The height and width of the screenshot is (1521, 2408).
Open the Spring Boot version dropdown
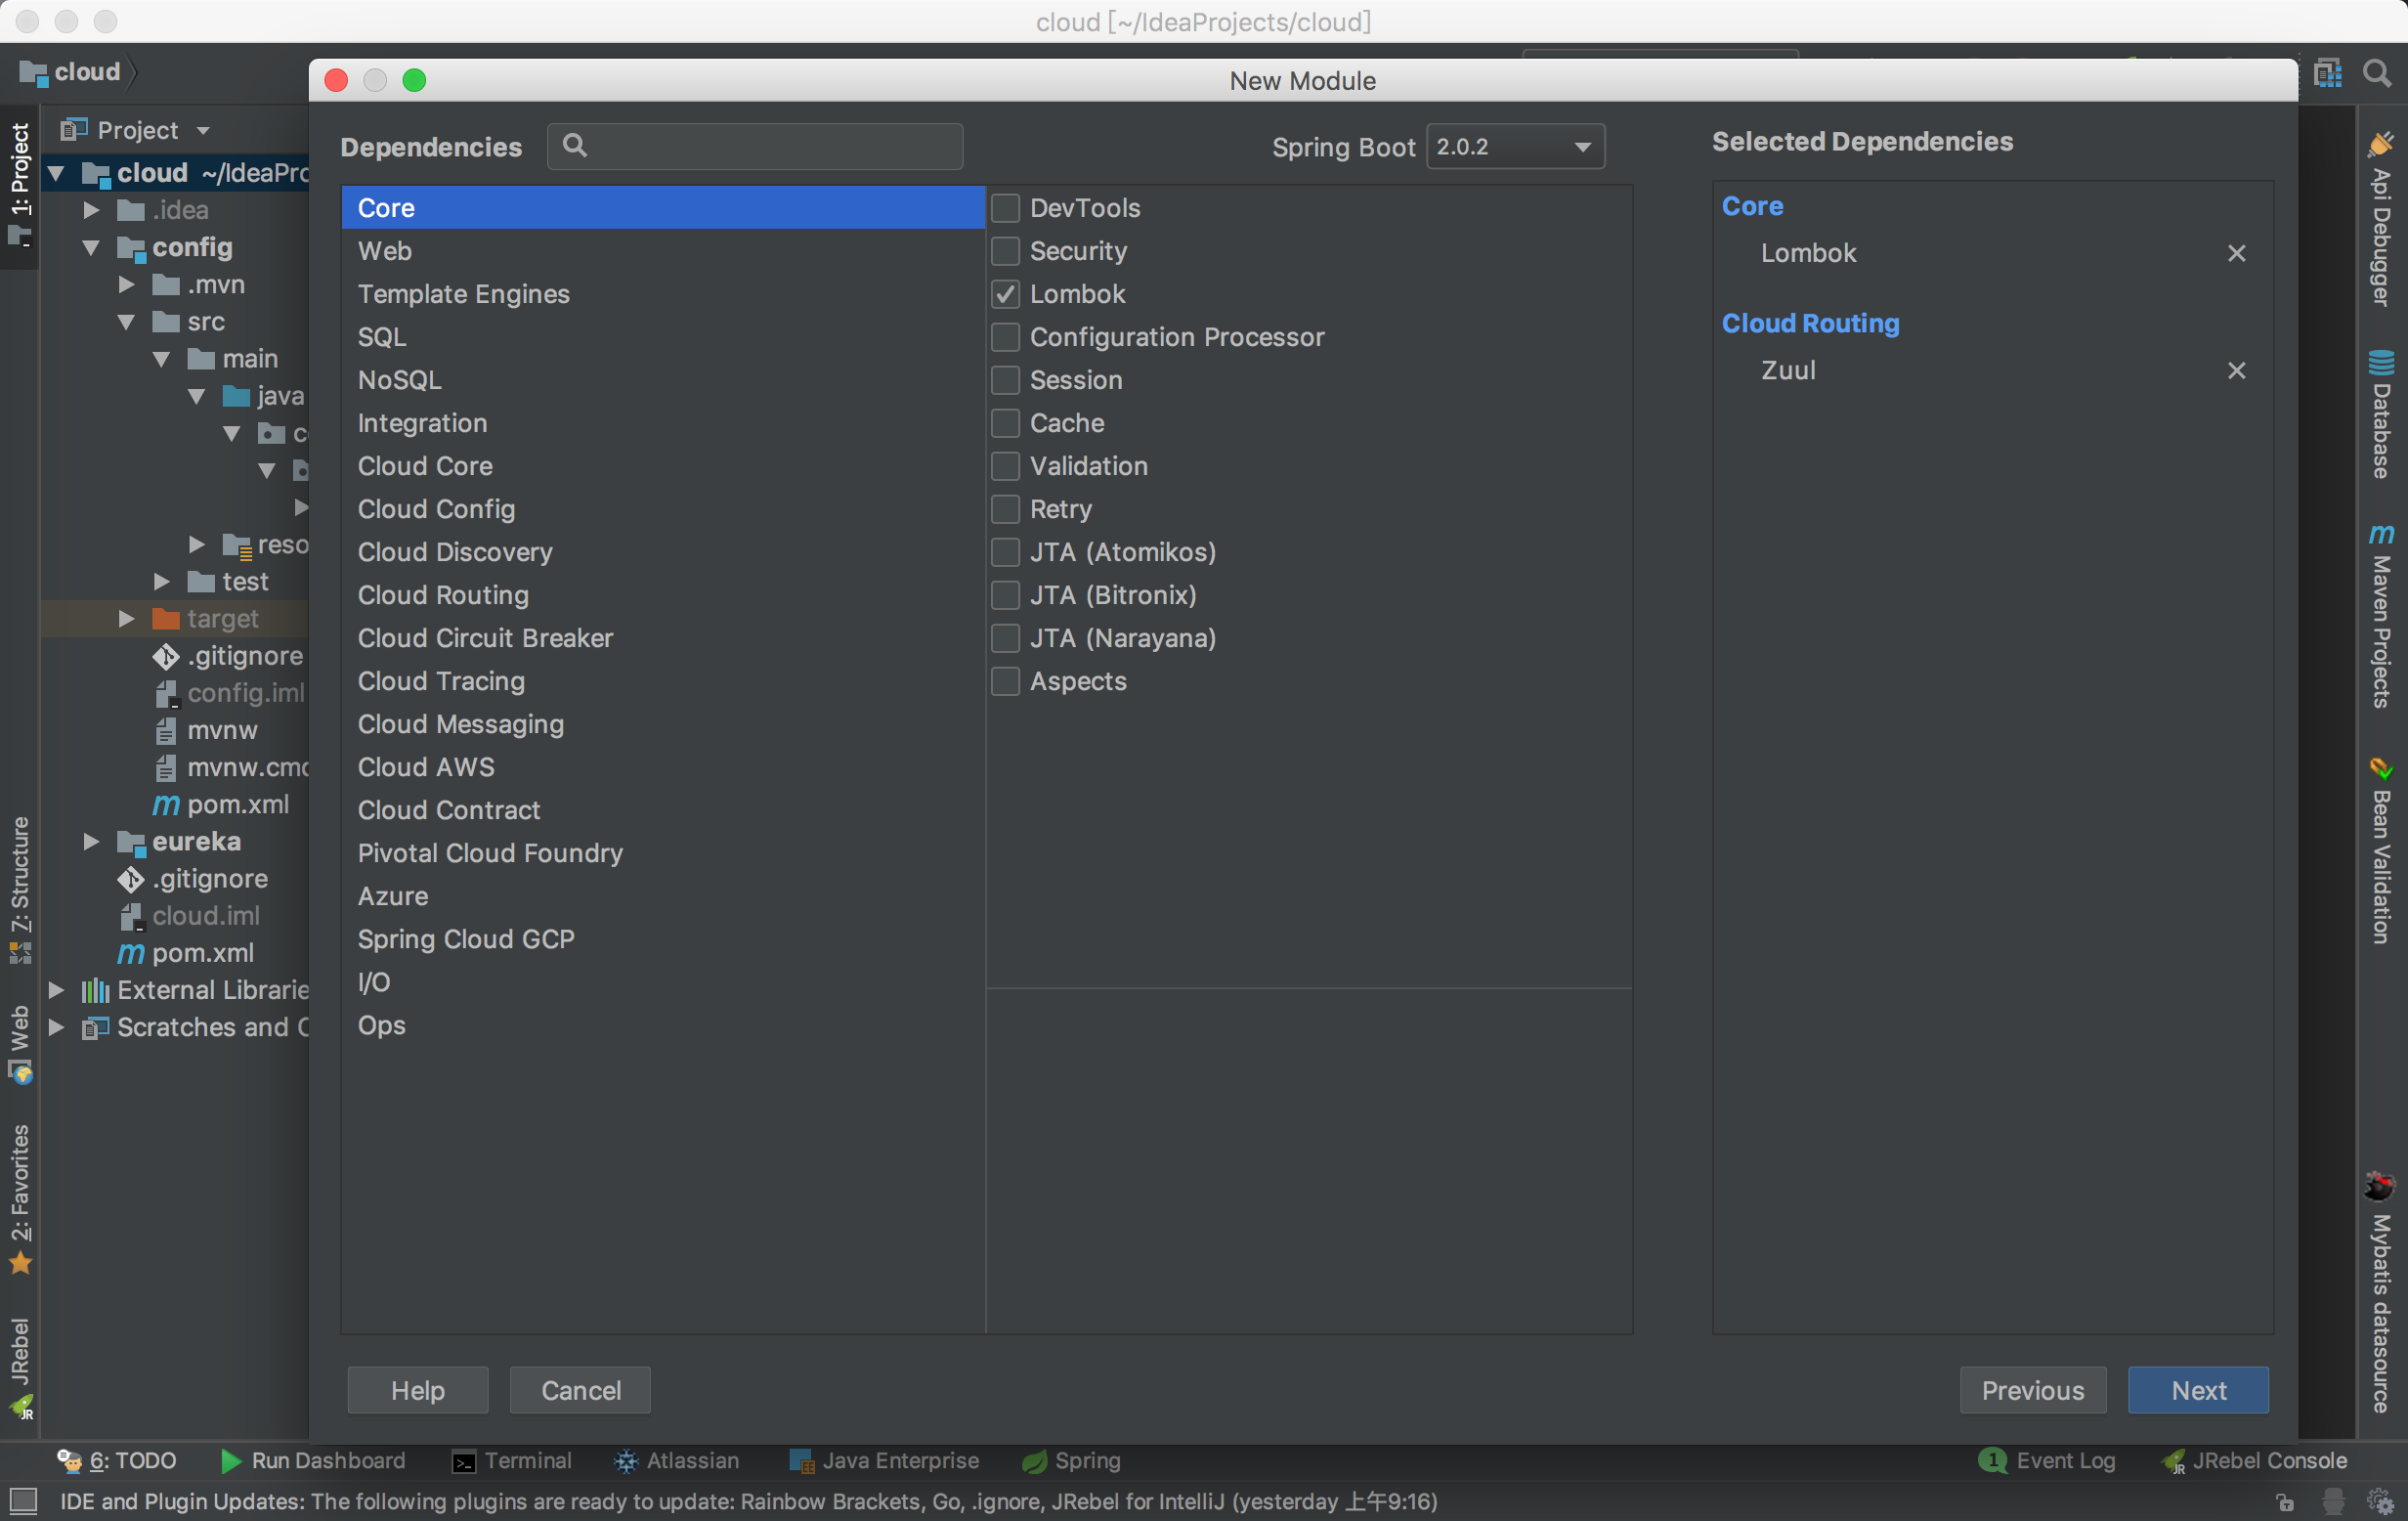pyautogui.click(x=1514, y=147)
